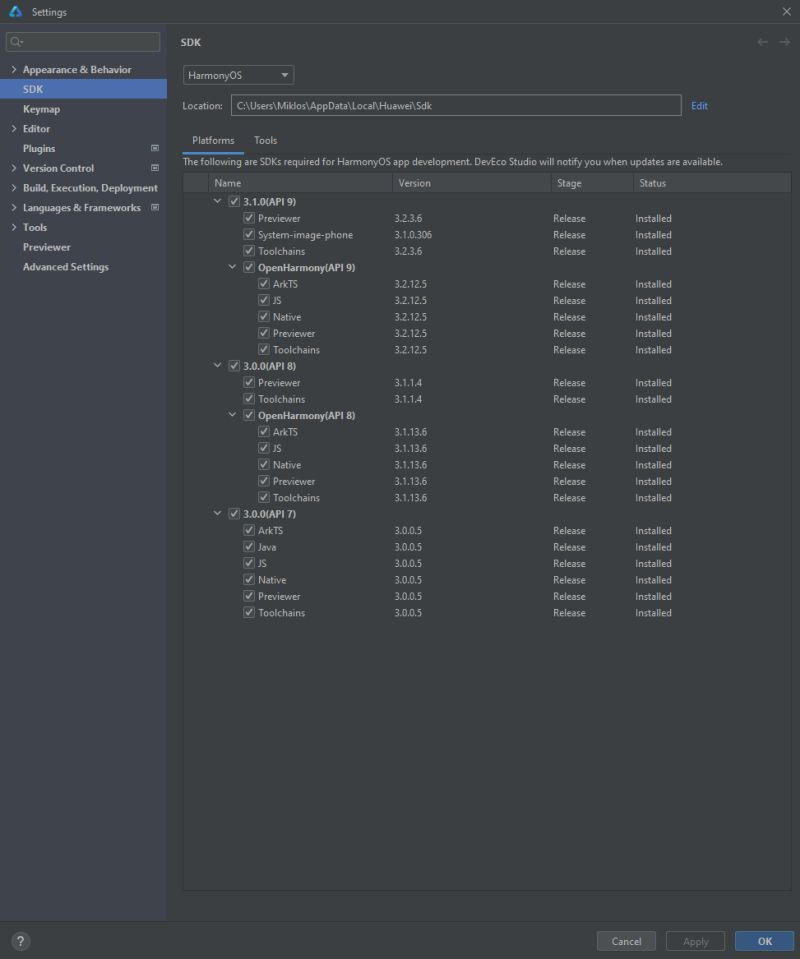This screenshot has width=800, height=959.
Task: Disable the Java checkbox under 3.0.0(API 7)
Action: [x=247, y=547]
